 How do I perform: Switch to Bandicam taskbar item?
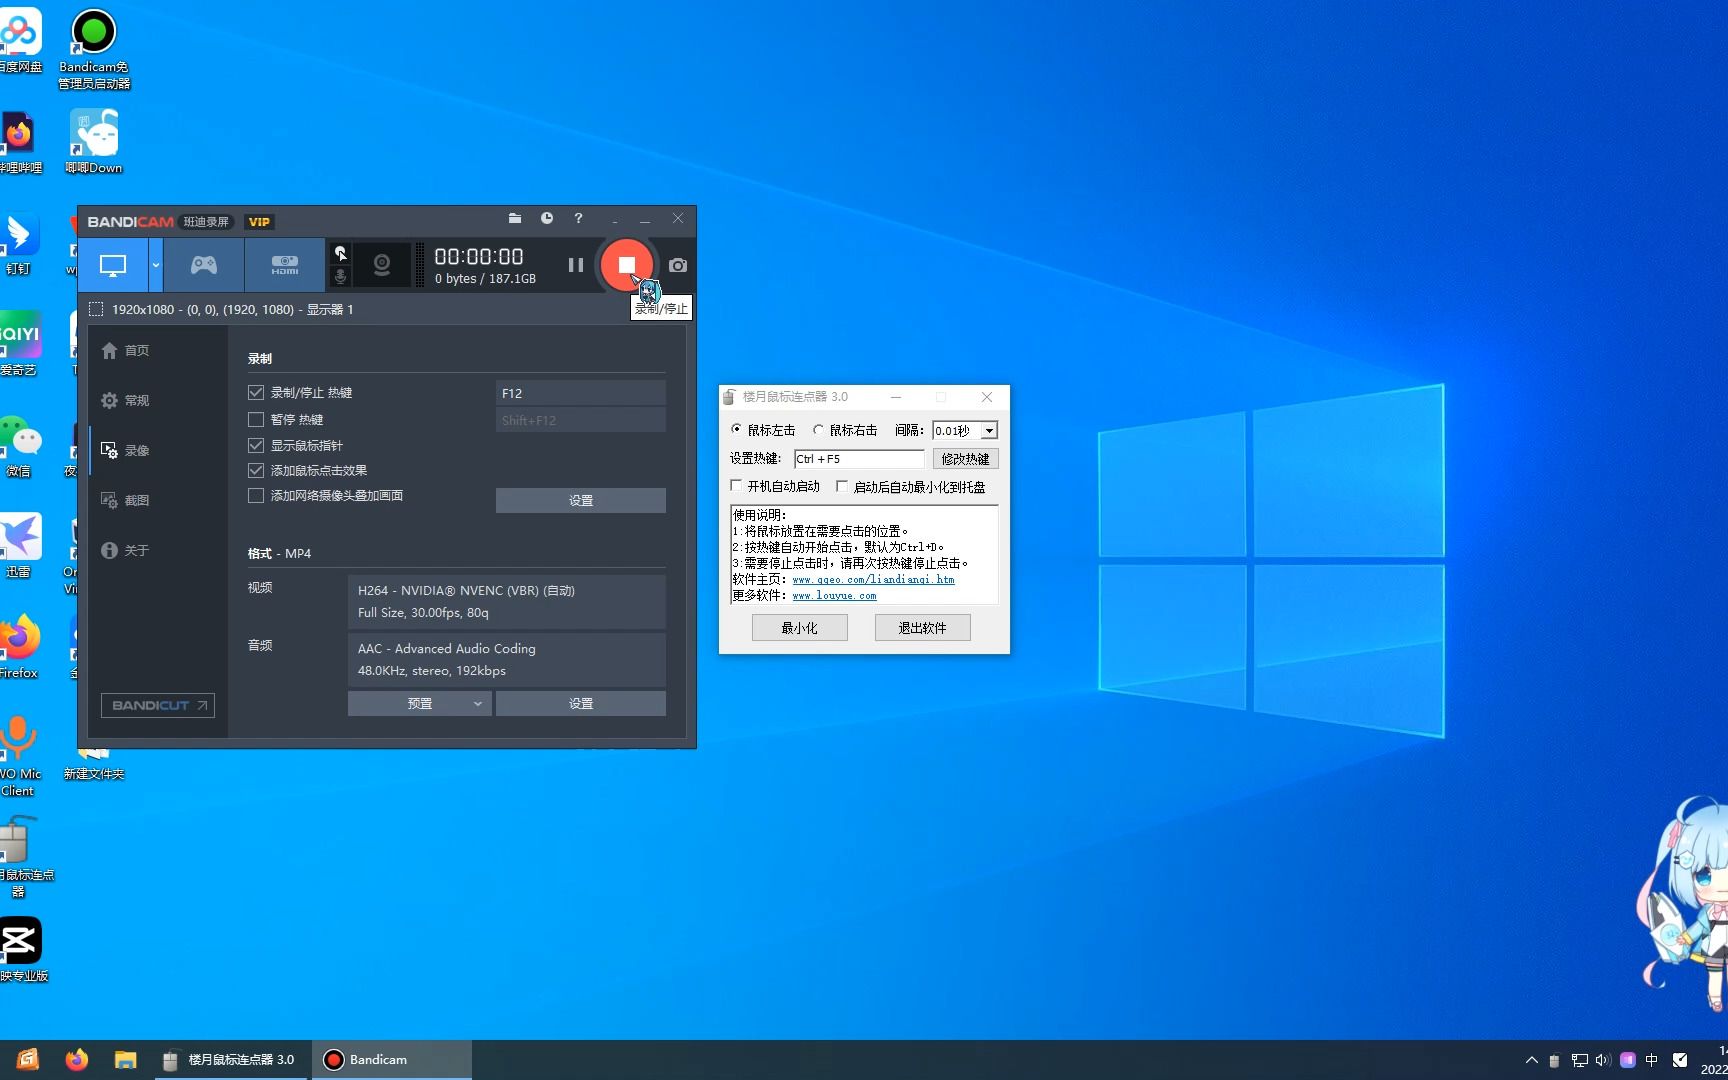392,1060
